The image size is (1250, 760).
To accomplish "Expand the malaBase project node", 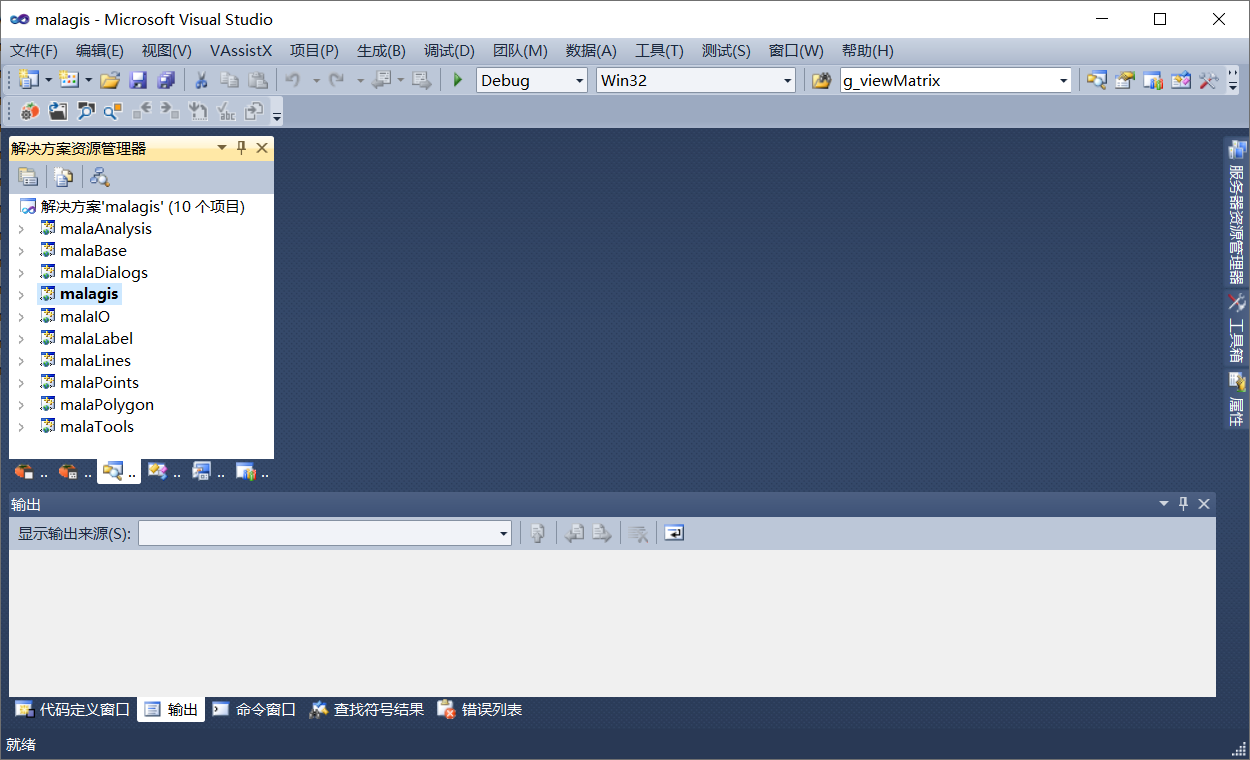I will click(x=21, y=251).
